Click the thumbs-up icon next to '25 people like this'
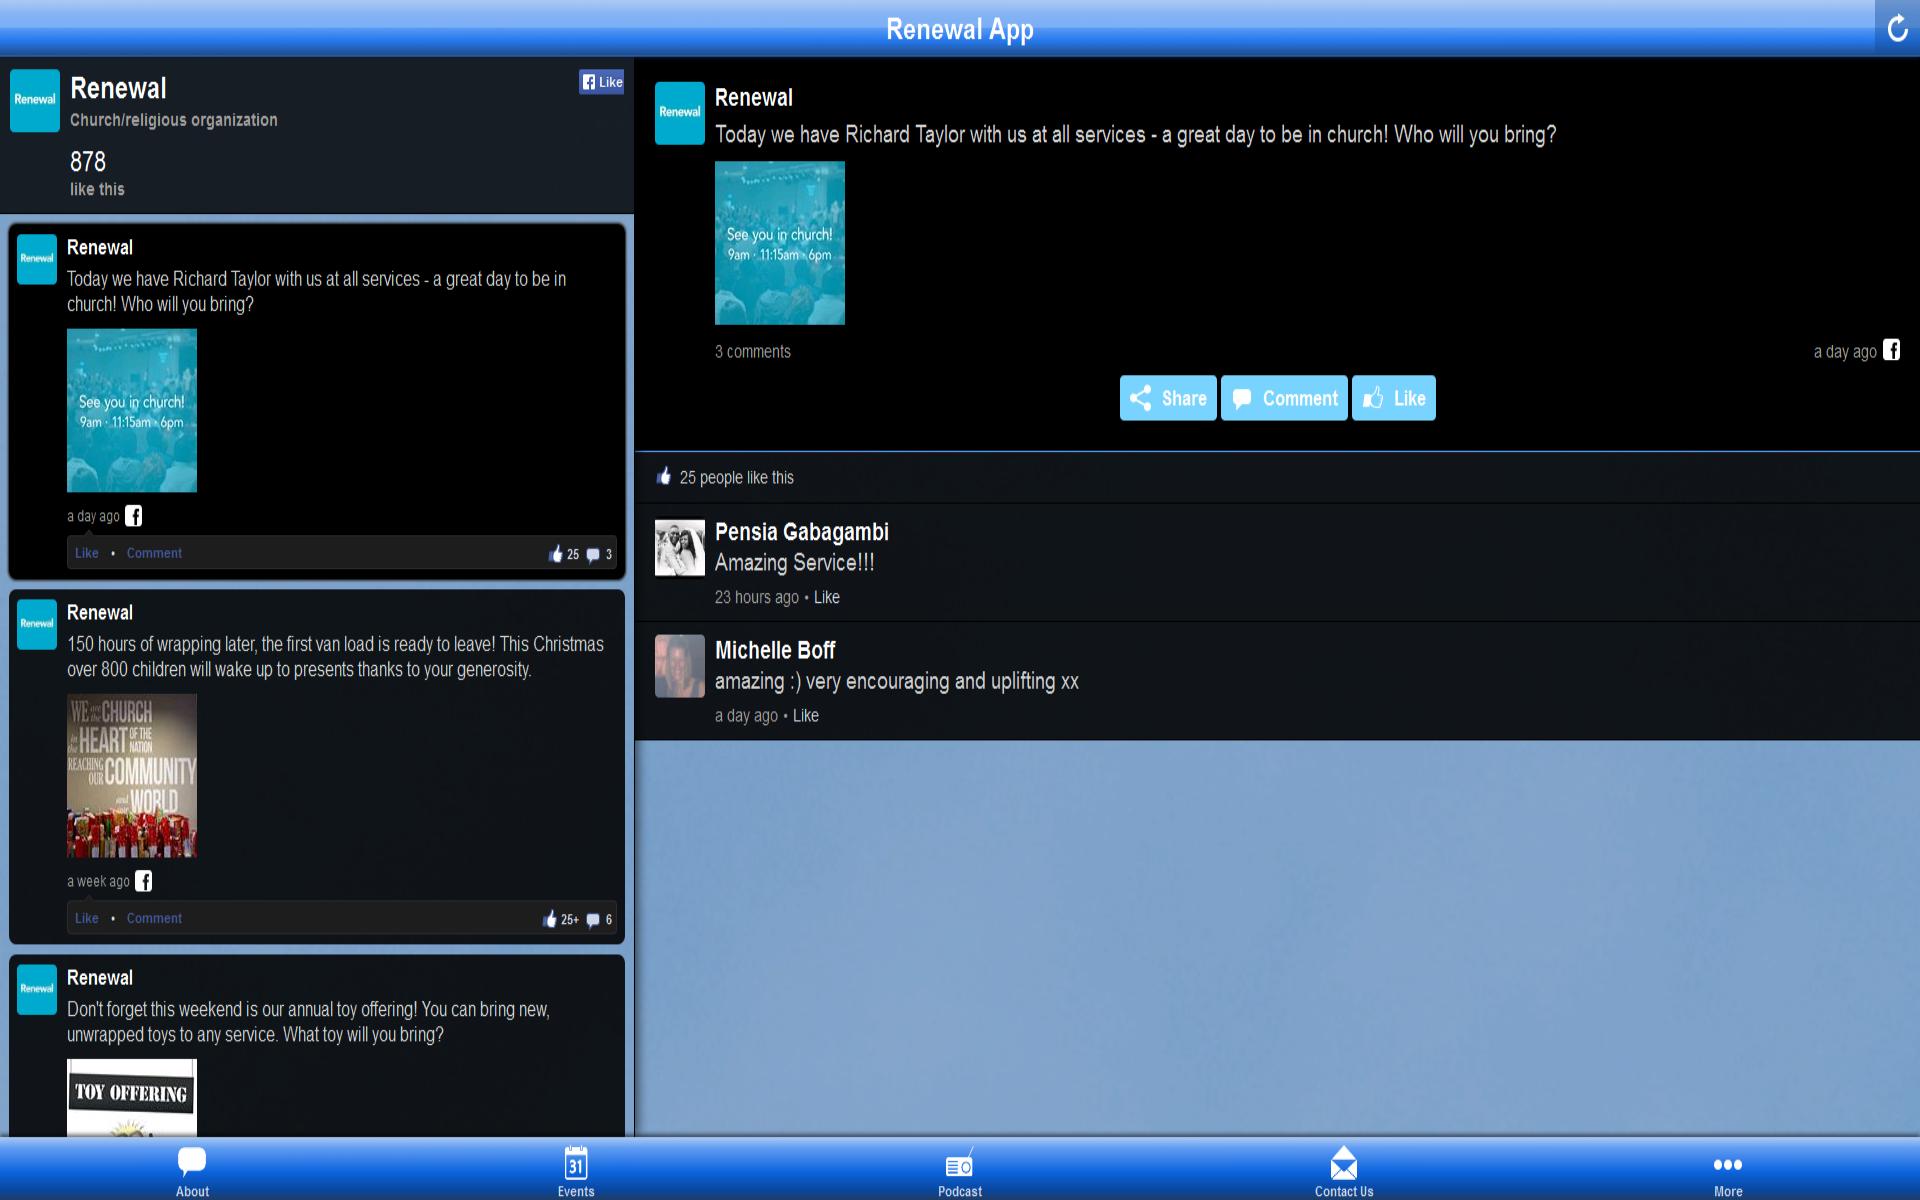1920x1200 pixels. [664, 477]
